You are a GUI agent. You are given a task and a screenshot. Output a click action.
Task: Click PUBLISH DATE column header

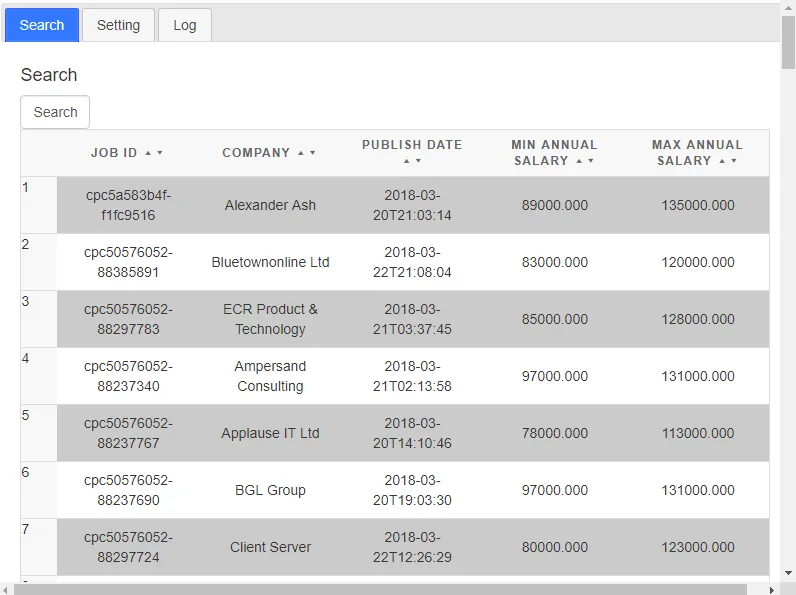pos(412,153)
